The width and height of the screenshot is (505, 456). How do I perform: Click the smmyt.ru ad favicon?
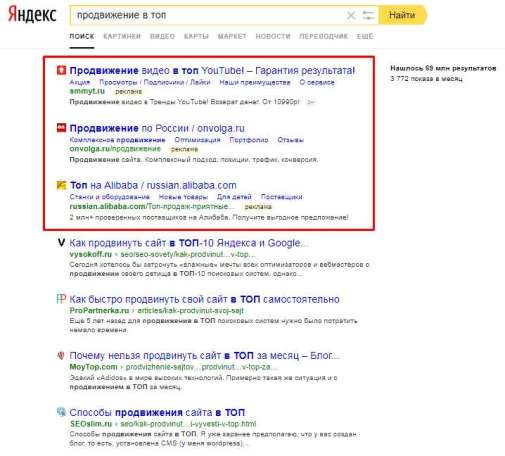(61, 70)
